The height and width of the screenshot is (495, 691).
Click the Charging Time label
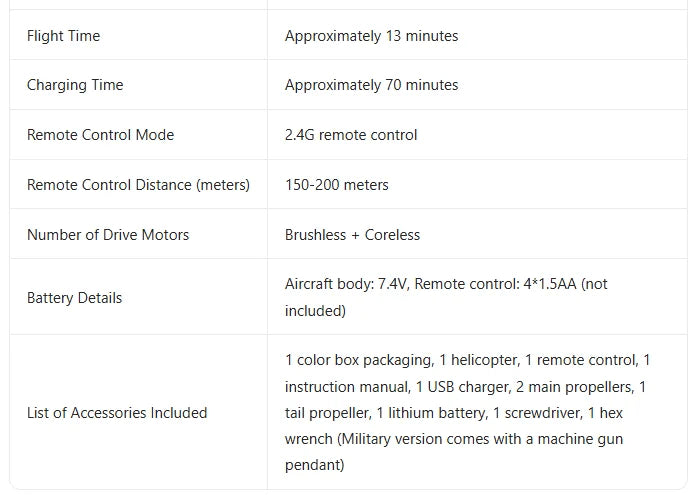pos(75,85)
